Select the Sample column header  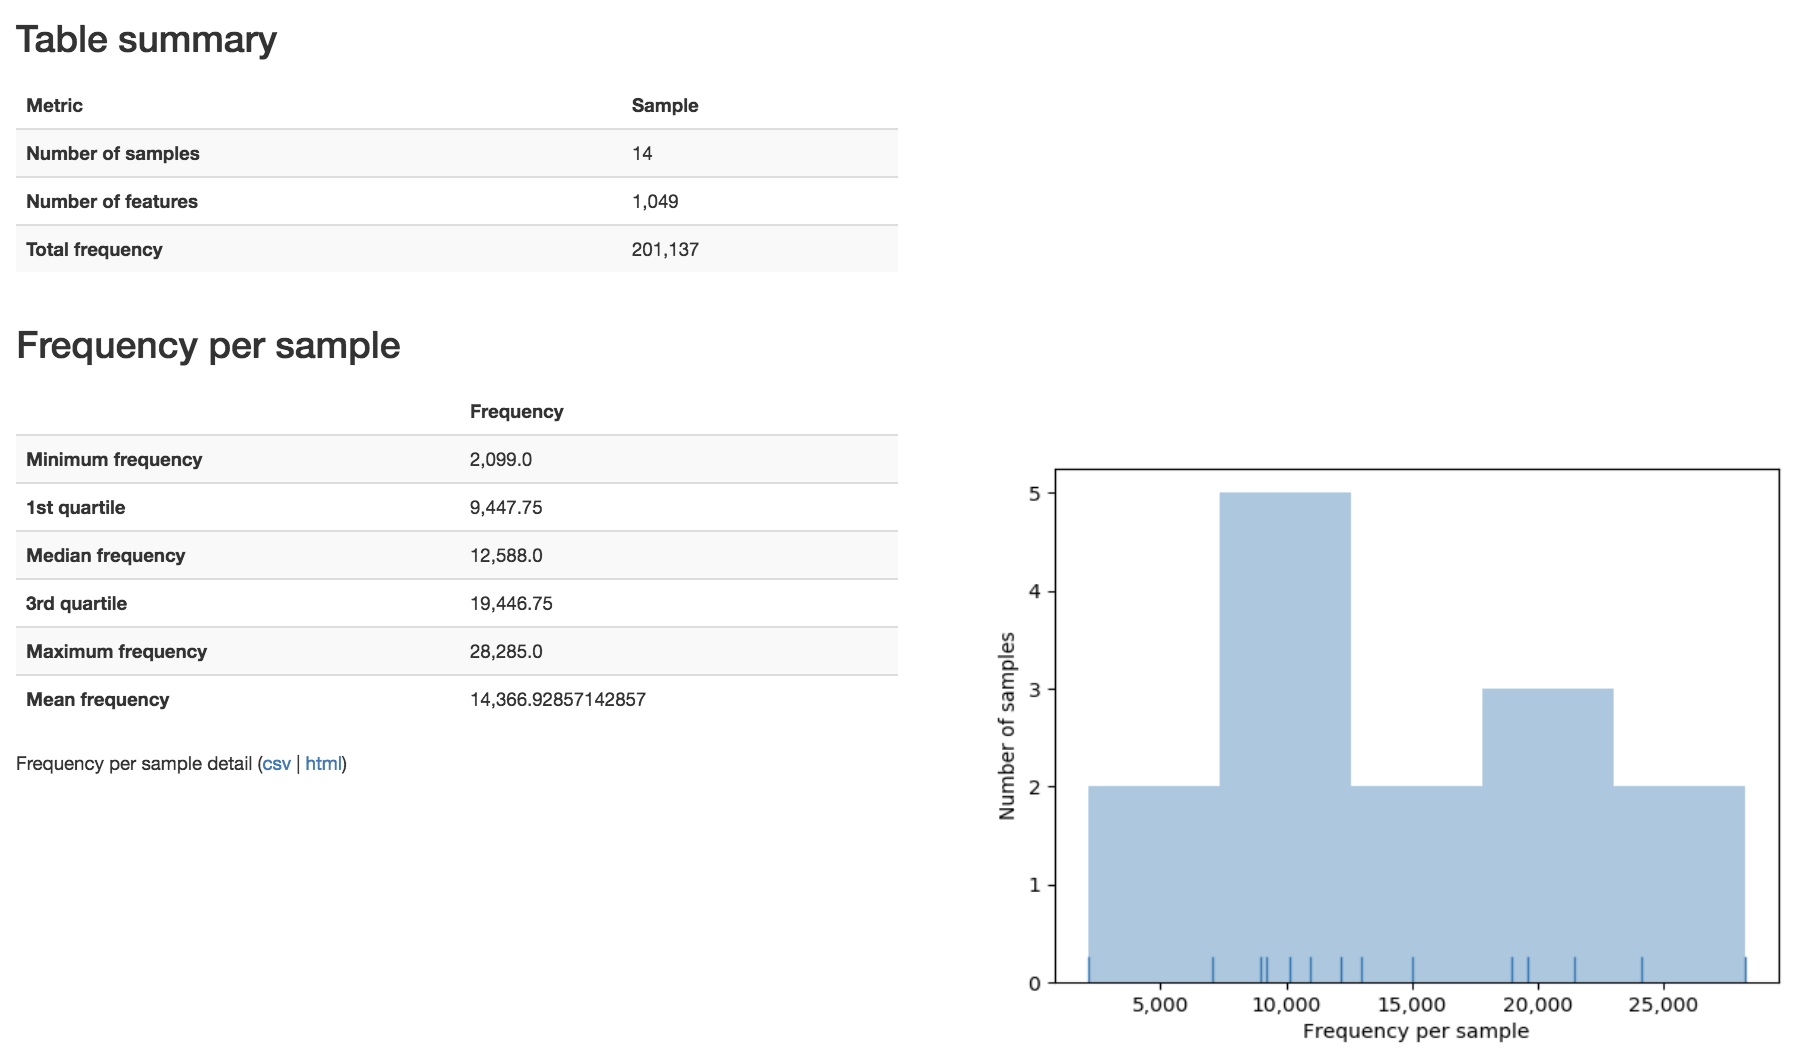pyautogui.click(x=665, y=106)
